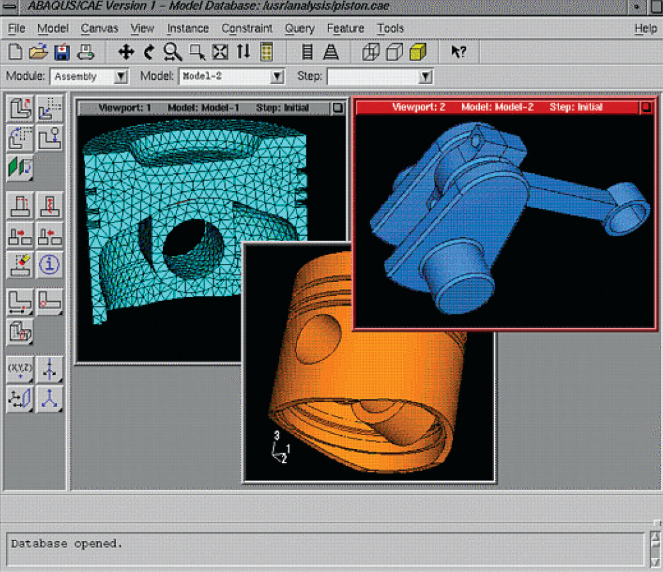Open the context Help pointer tool
The width and height of the screenshot is (663, 572).
[458, 52]
